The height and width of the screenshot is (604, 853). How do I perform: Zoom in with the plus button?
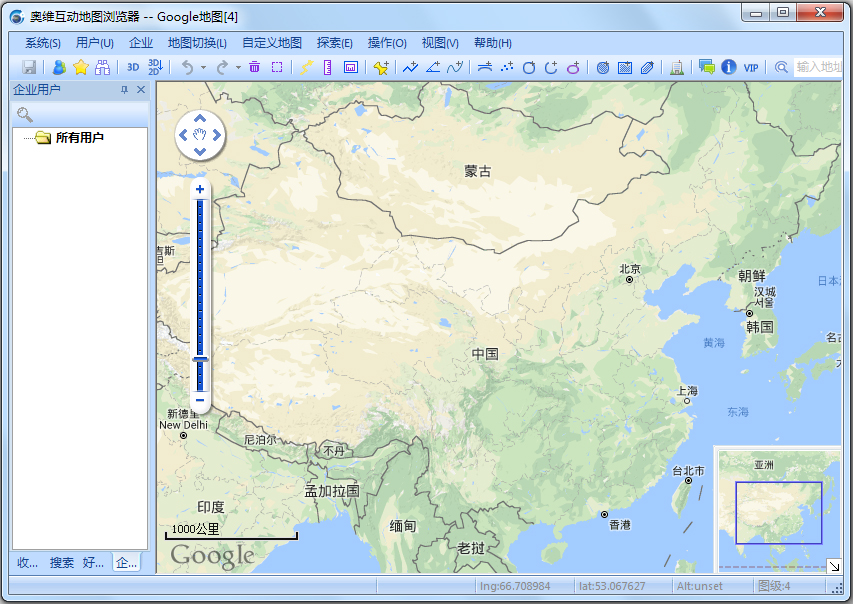point(200,189)
